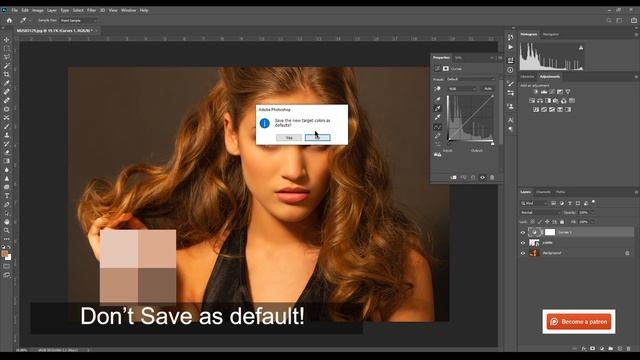The height and width of the screenshot is (360, 640).
Task: Add a Vibrance adjustment from Adjustments panel
Action: click(x=568, y=92)
